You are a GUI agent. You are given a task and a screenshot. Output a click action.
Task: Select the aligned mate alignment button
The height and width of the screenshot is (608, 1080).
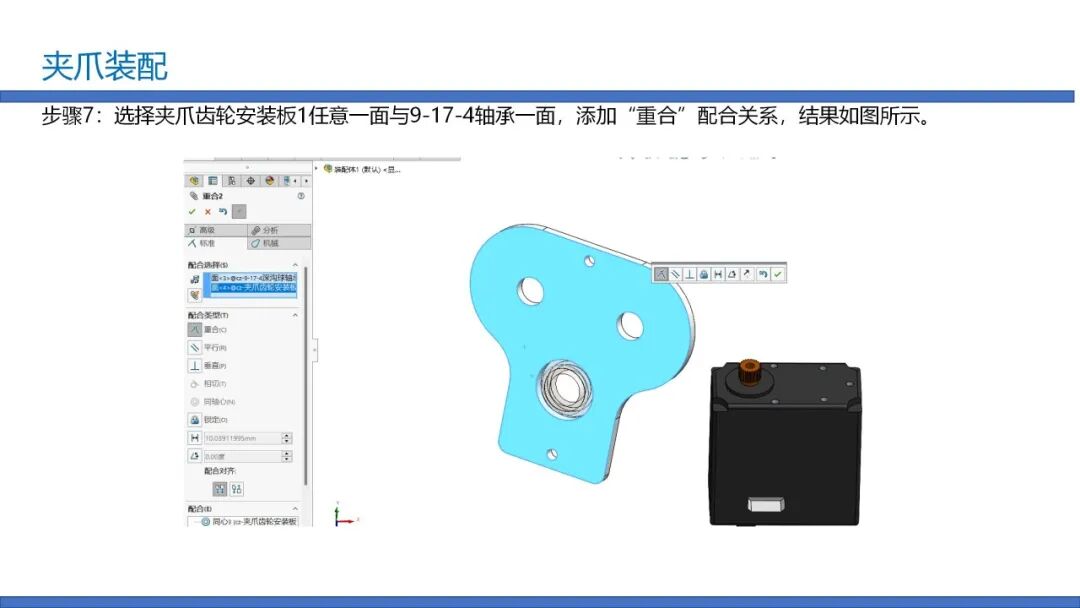(x=220, y=489)
